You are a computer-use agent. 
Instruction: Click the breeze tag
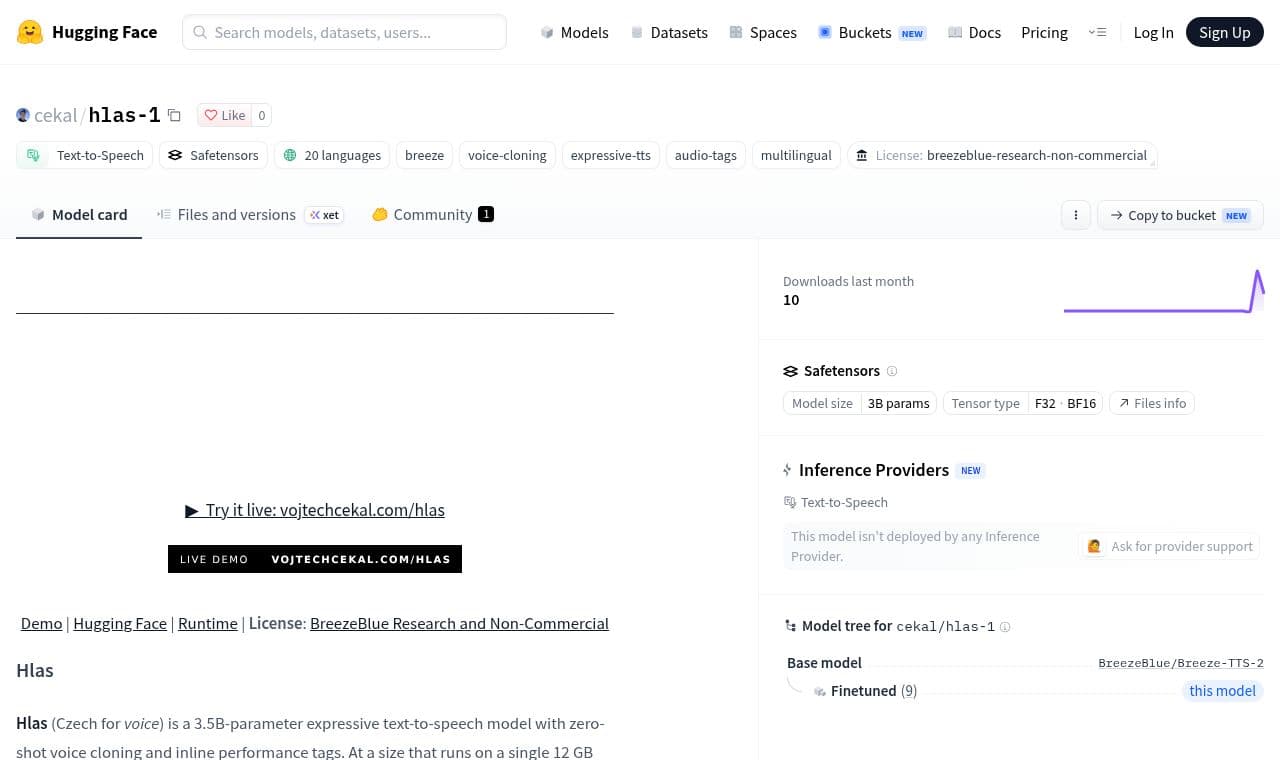coord(424,155)
